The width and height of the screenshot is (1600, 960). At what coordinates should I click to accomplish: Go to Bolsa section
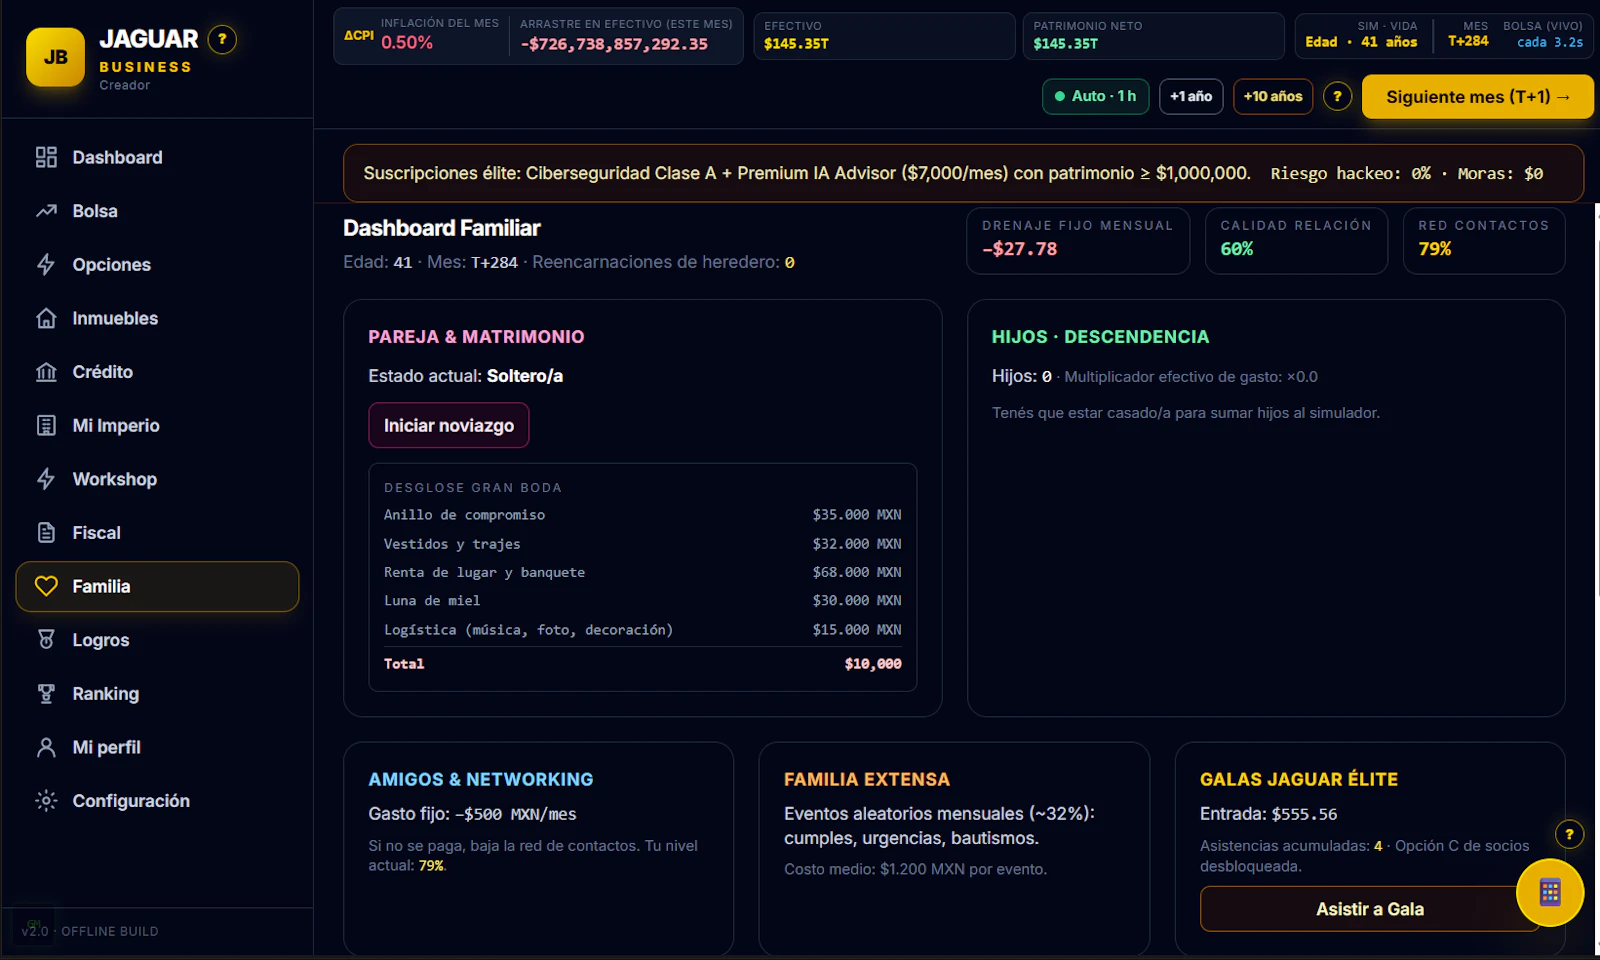click(x=157, y=211)
